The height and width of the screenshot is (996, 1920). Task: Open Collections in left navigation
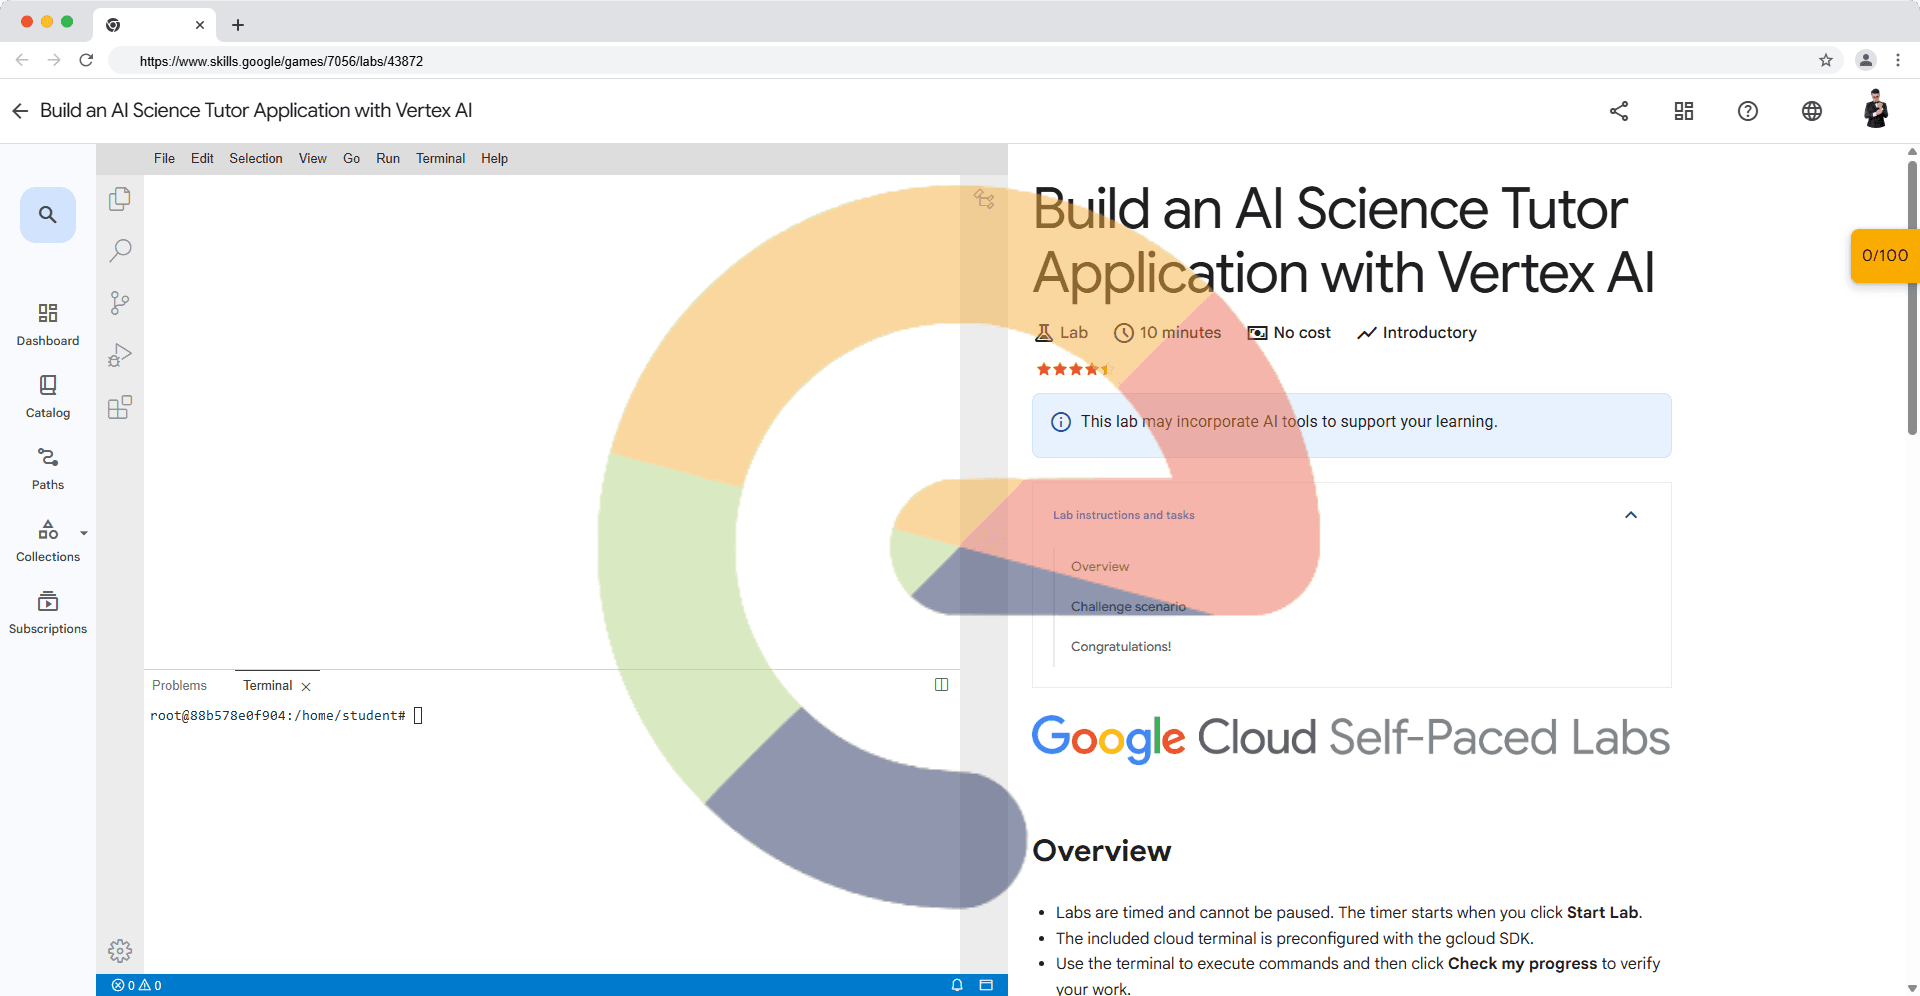48,541
